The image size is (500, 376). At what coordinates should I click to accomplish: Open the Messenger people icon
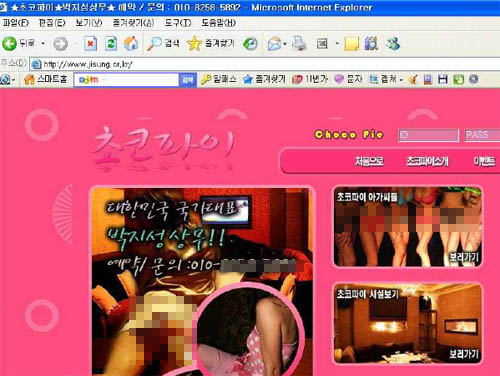[393, 44]
